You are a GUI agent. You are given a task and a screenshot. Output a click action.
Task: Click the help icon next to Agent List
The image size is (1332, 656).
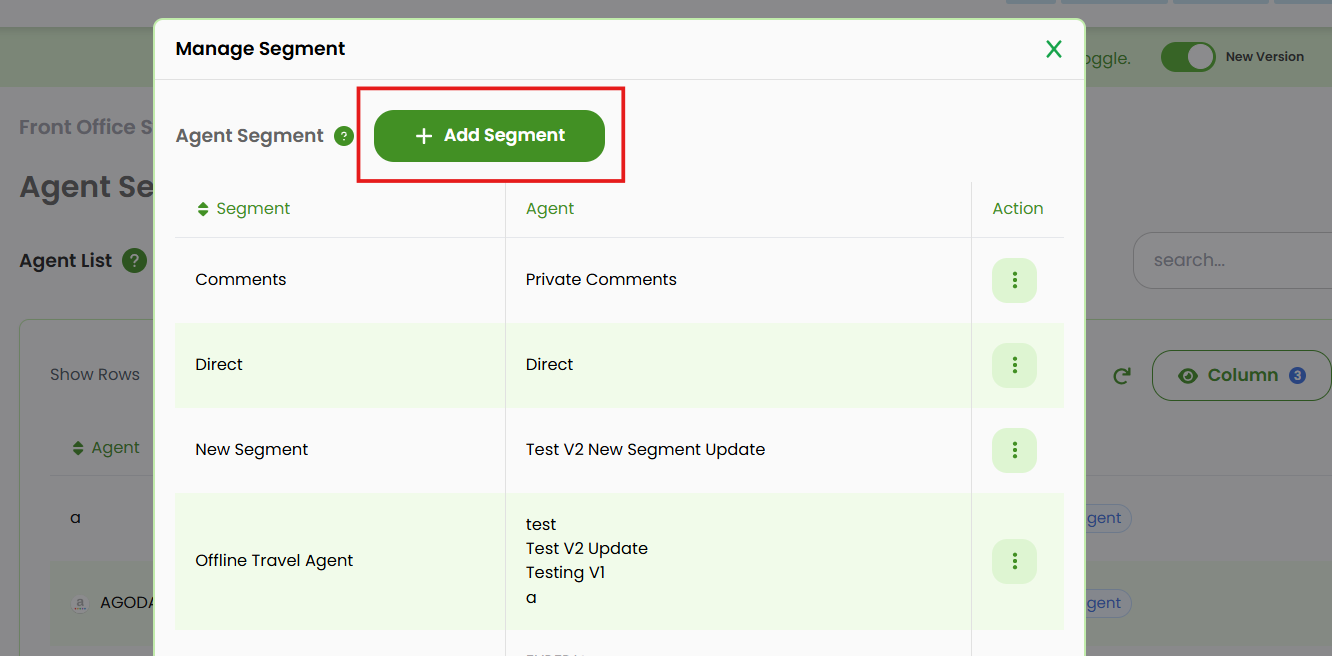tap(134, 261)
